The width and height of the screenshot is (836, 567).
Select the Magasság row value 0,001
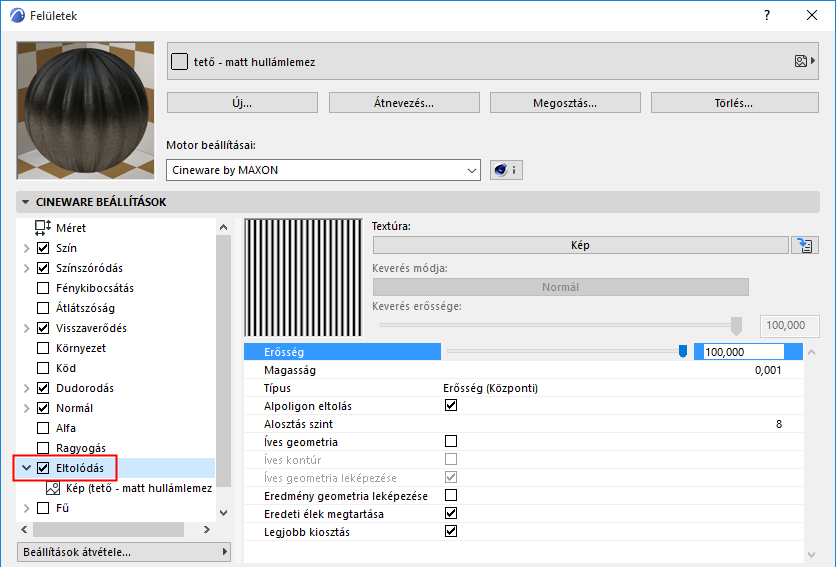pyautogui.click(x=768, y=370)
